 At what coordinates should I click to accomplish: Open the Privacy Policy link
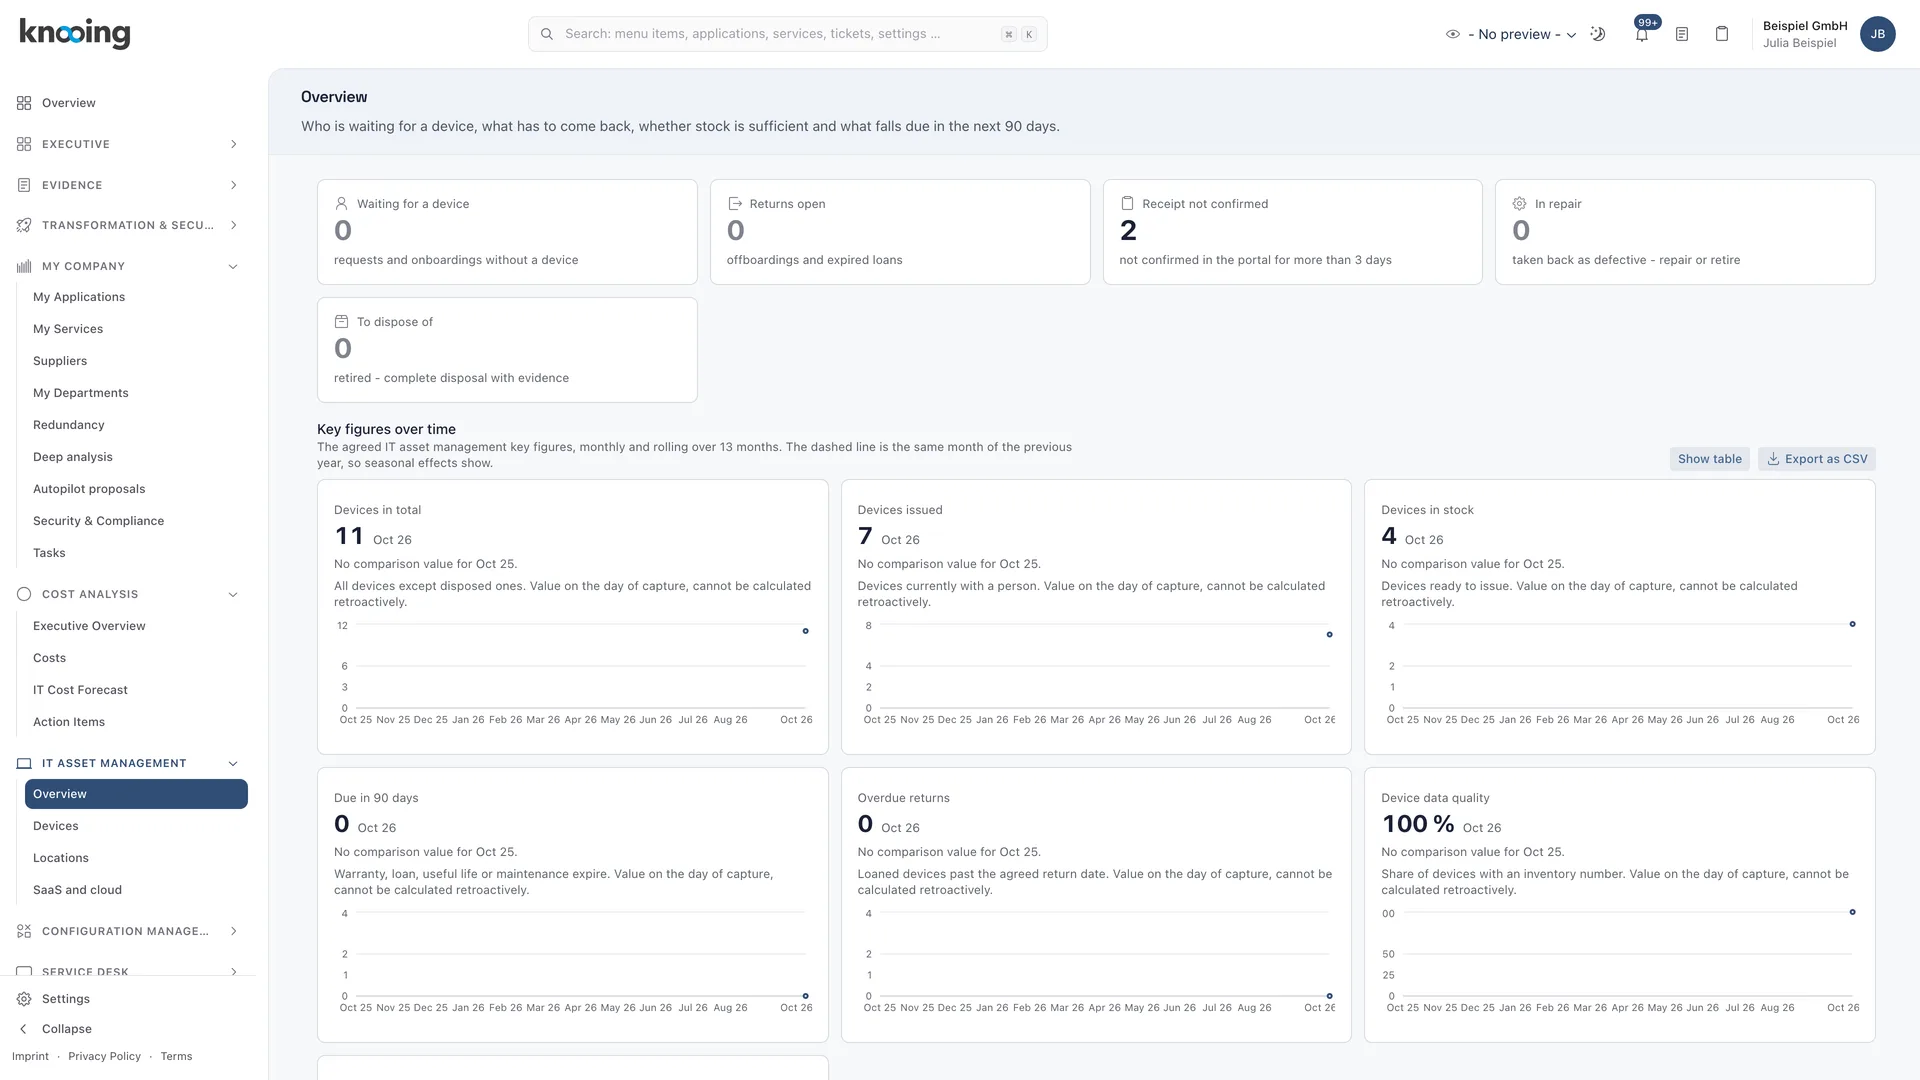[x=104, y=1056]
